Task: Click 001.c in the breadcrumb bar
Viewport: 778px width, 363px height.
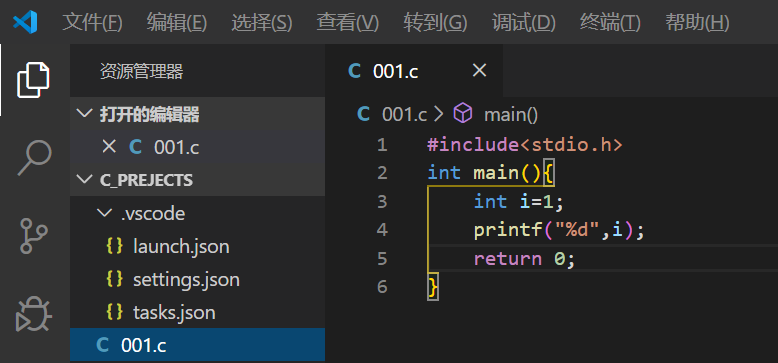Action: [x=404, y=115]
